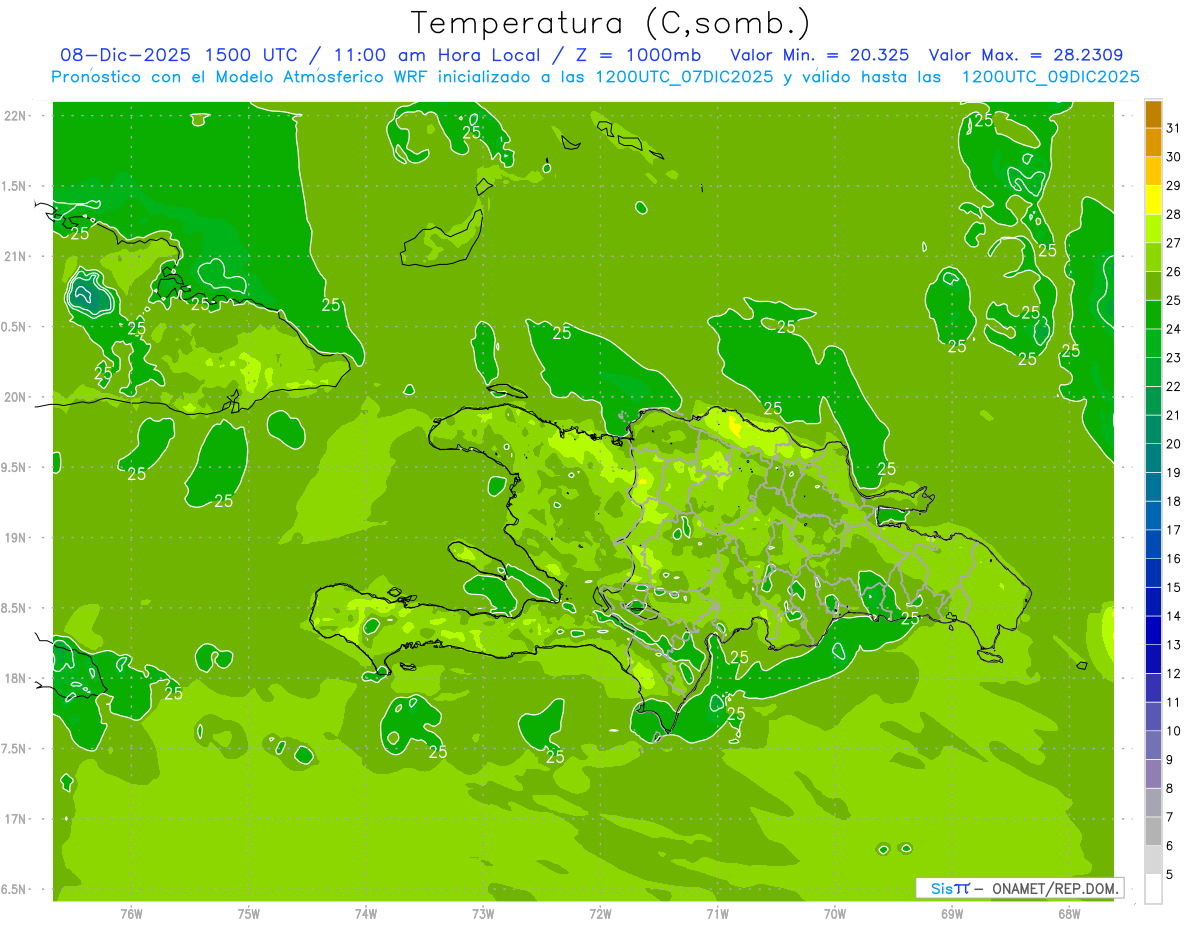Click the 'SisTT' logo text
Image resolution: width=1200 pixels, height=927 pixels.
point(950,888)
